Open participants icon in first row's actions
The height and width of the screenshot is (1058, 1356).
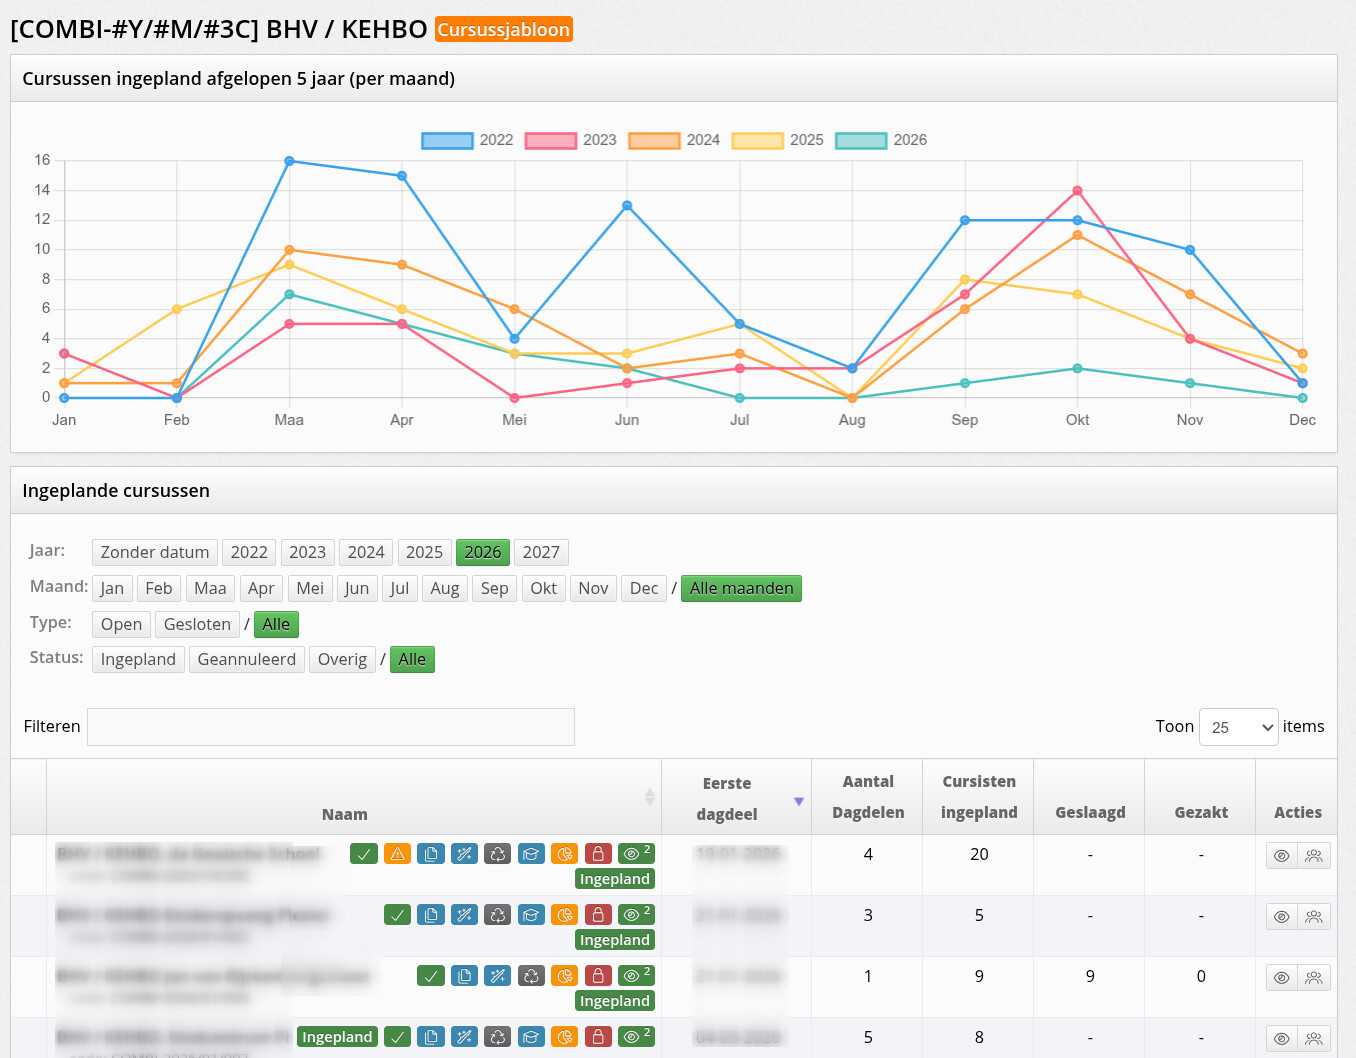coord(1314,856)
